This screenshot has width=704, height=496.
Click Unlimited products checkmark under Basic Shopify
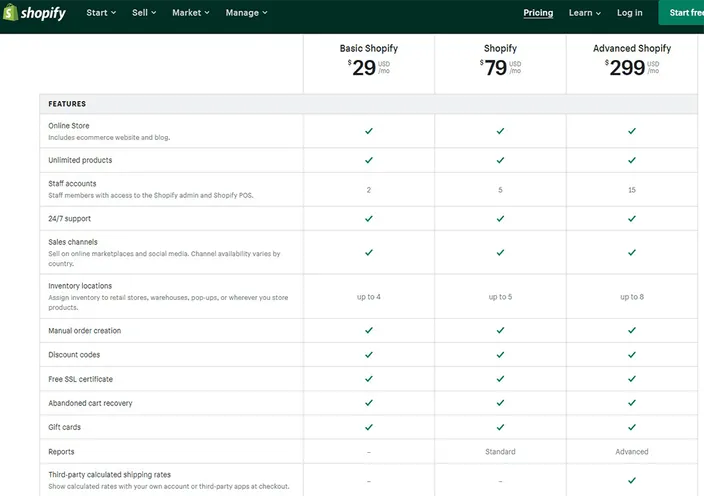369,160
